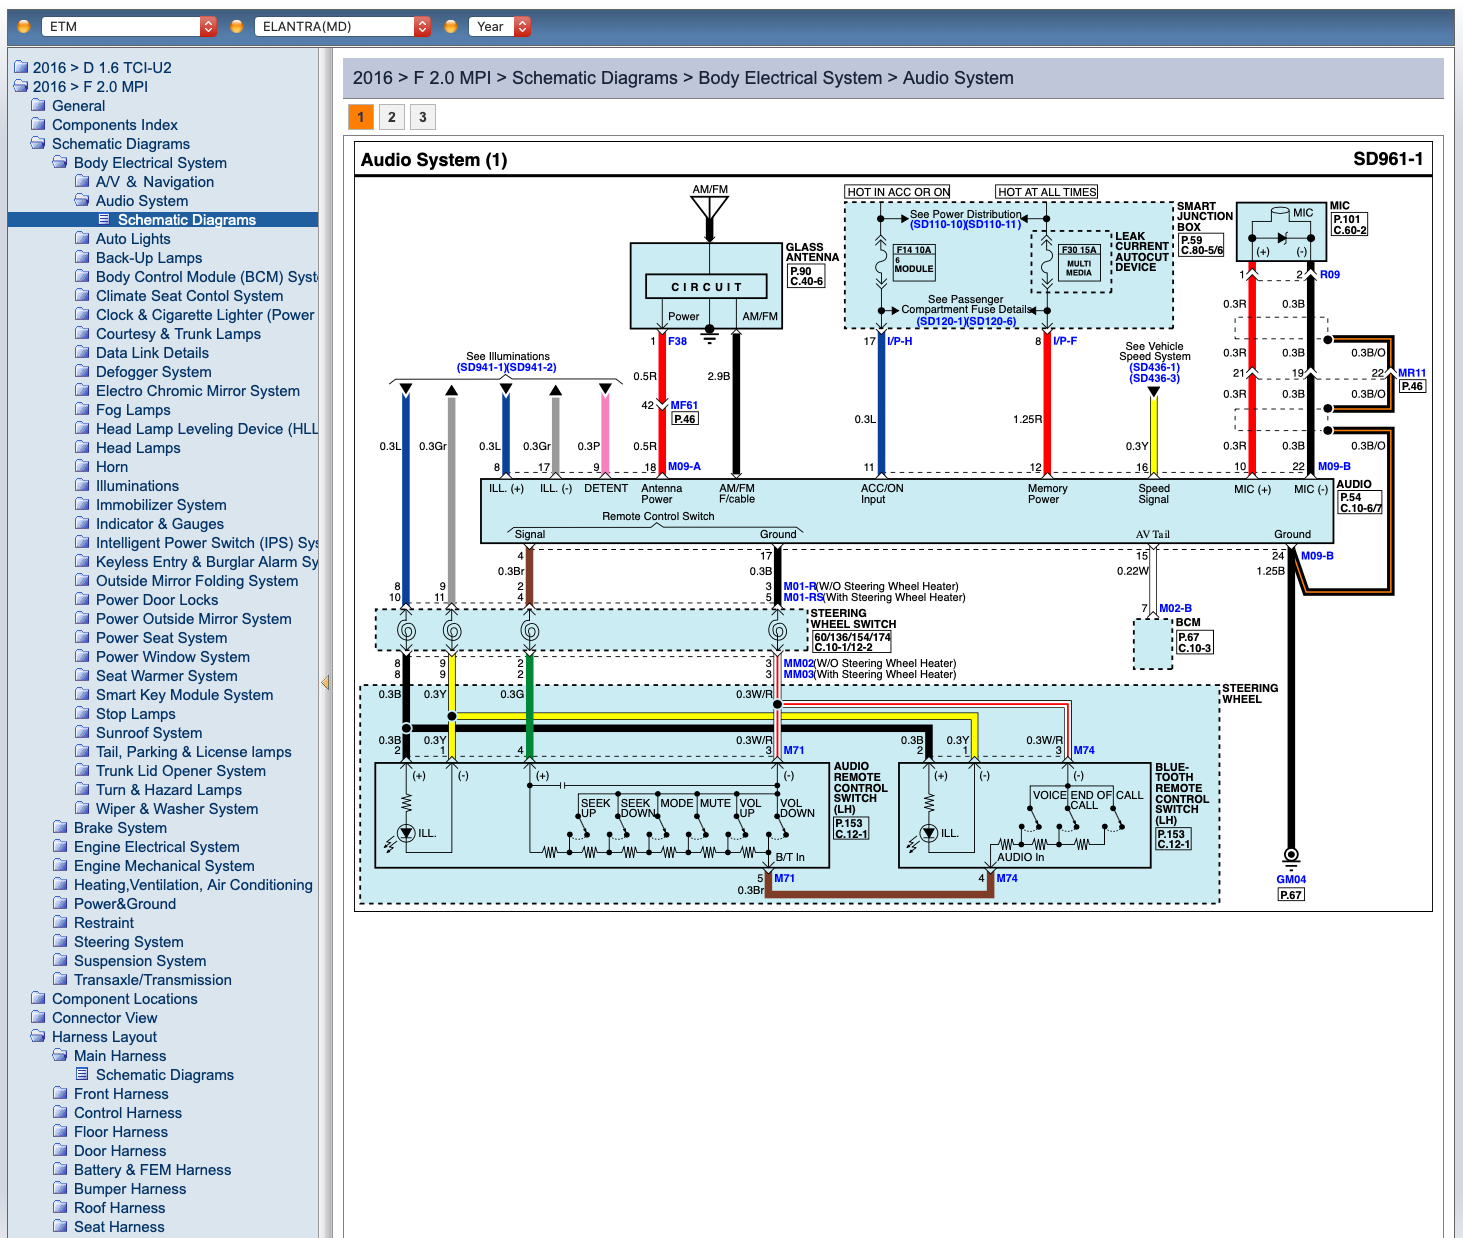Click the open folder icon beside Audio System
This screenshot has width=1463, height=1238.
click(x=82, y=200)
